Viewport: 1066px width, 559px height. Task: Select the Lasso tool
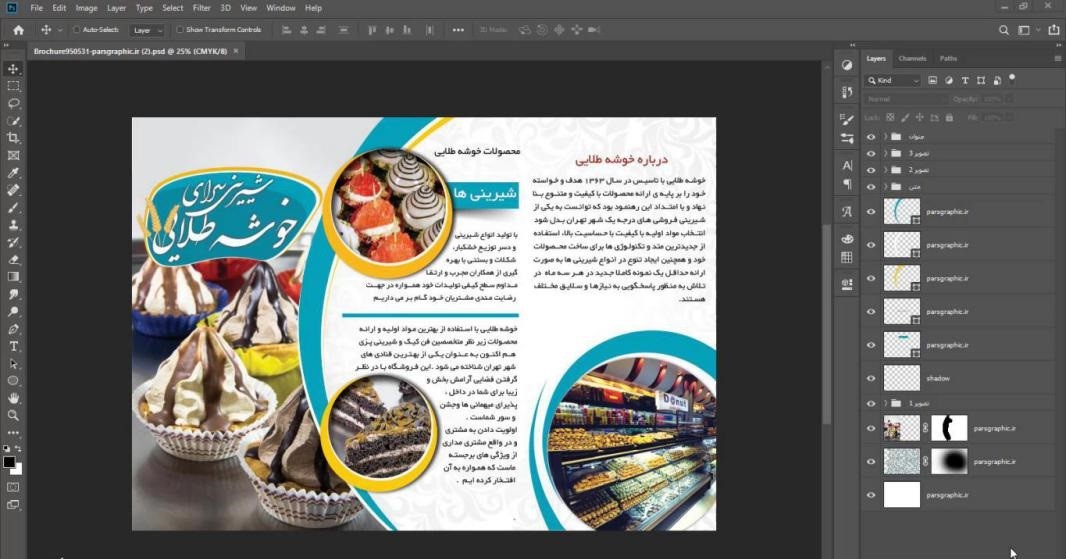coord(13,103)
